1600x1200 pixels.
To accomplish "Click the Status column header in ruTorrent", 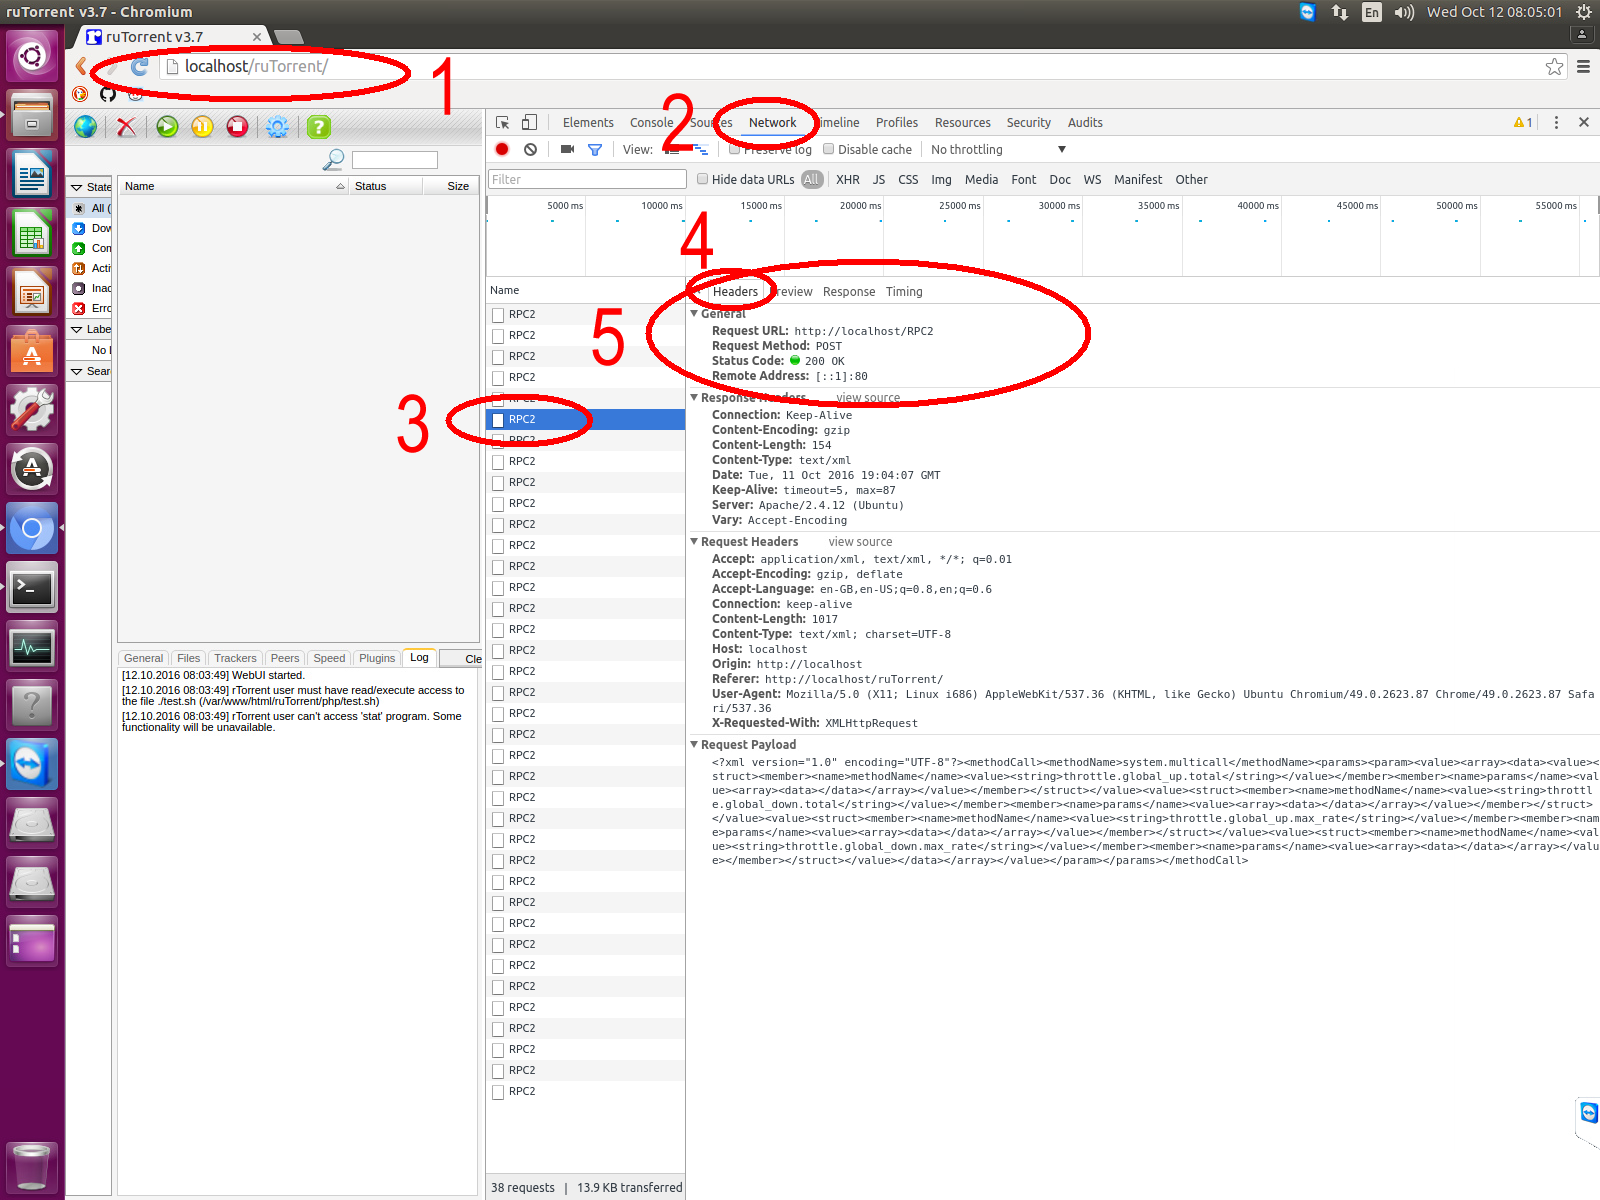I will coord(385,186).
